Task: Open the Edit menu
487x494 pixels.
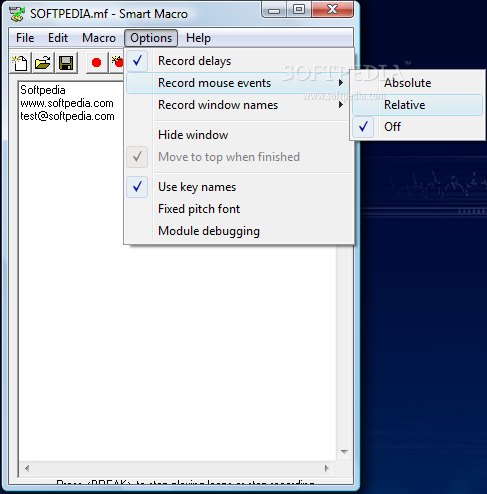Action: click(x=58, y=38)
